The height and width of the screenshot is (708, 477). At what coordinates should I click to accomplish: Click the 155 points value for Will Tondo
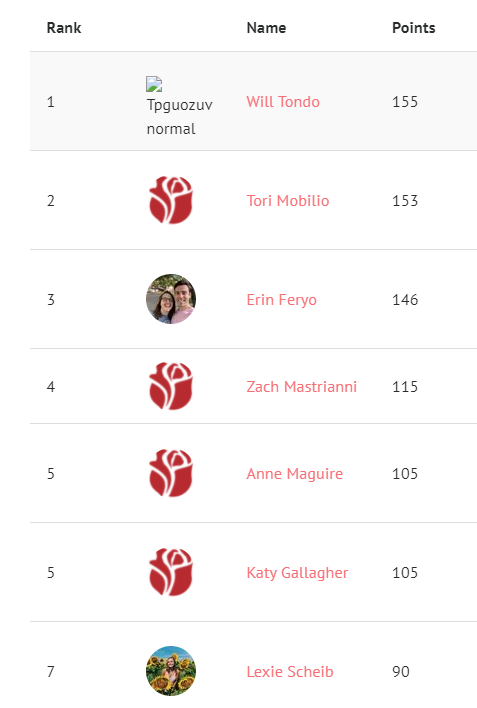[x=405, y=102]
